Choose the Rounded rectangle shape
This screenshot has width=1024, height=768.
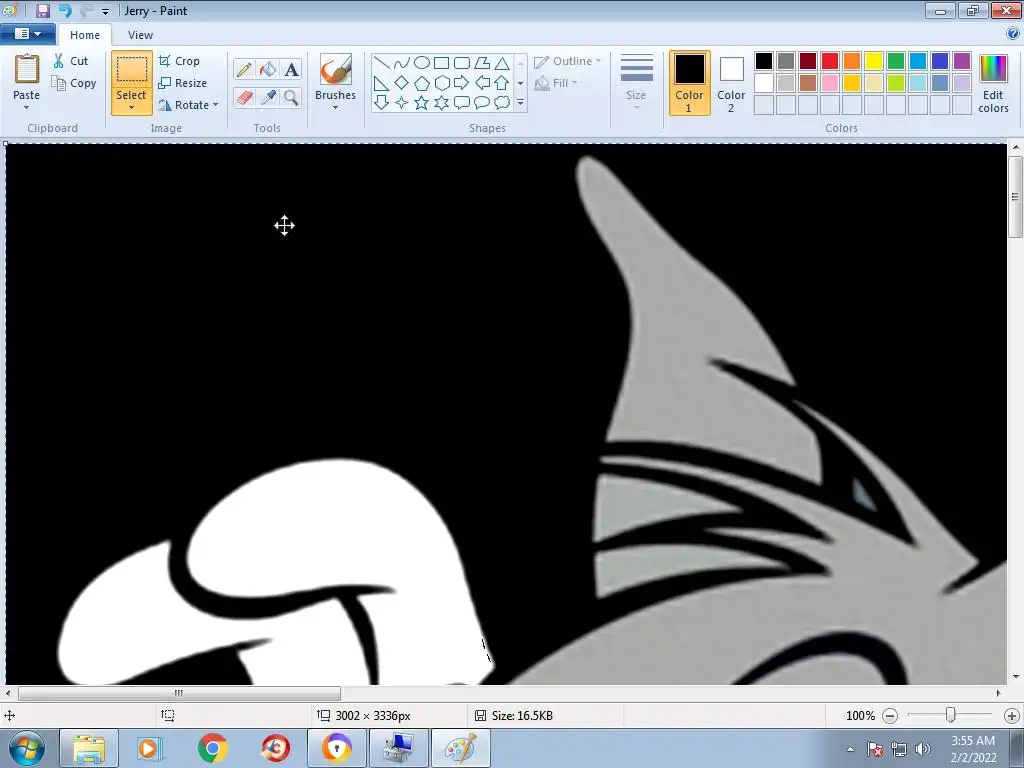[x=462, y=63]
